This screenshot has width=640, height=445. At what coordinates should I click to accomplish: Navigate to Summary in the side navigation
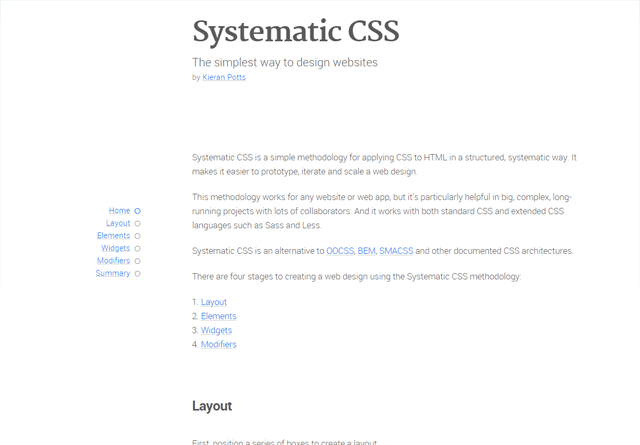click(113, 273)
